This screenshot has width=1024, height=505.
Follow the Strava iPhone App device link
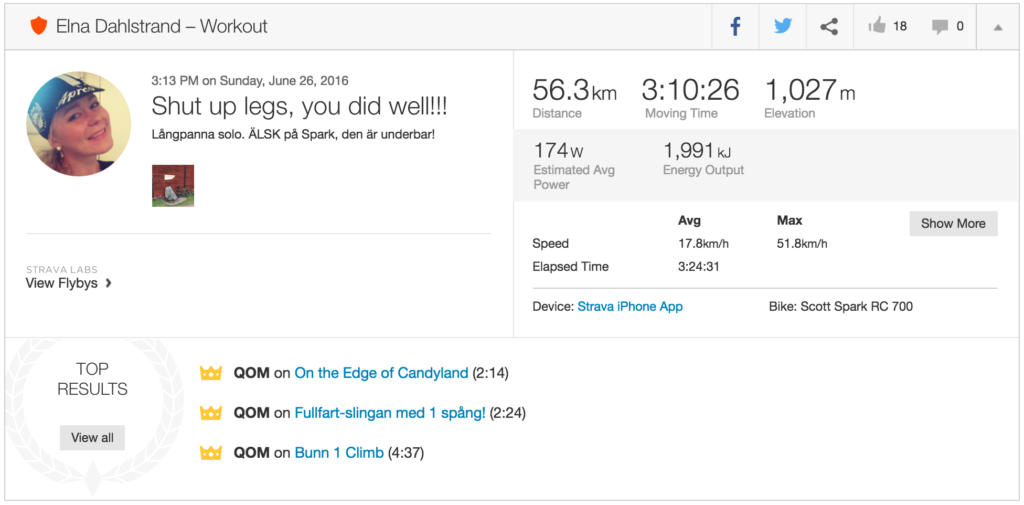(630, 306)
